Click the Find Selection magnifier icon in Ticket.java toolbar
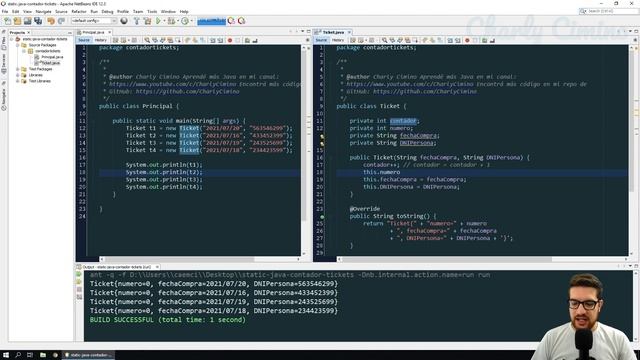The height and width of the screenshot is (360, 640). [x=384, y=40]
